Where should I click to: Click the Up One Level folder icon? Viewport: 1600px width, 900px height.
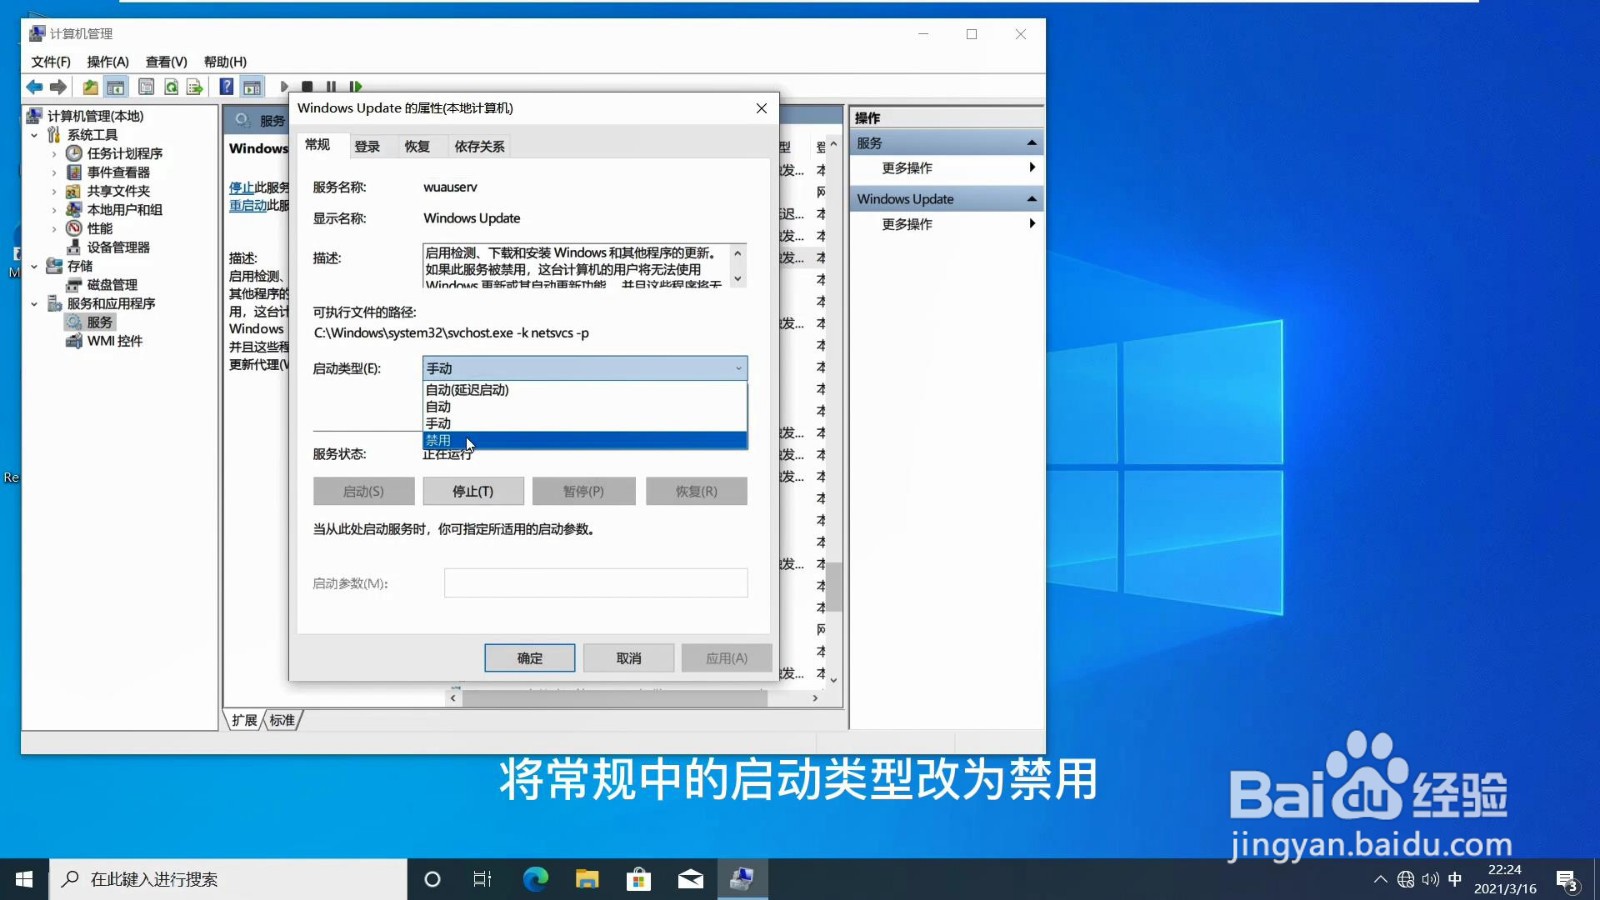click(x=90, y=87)
